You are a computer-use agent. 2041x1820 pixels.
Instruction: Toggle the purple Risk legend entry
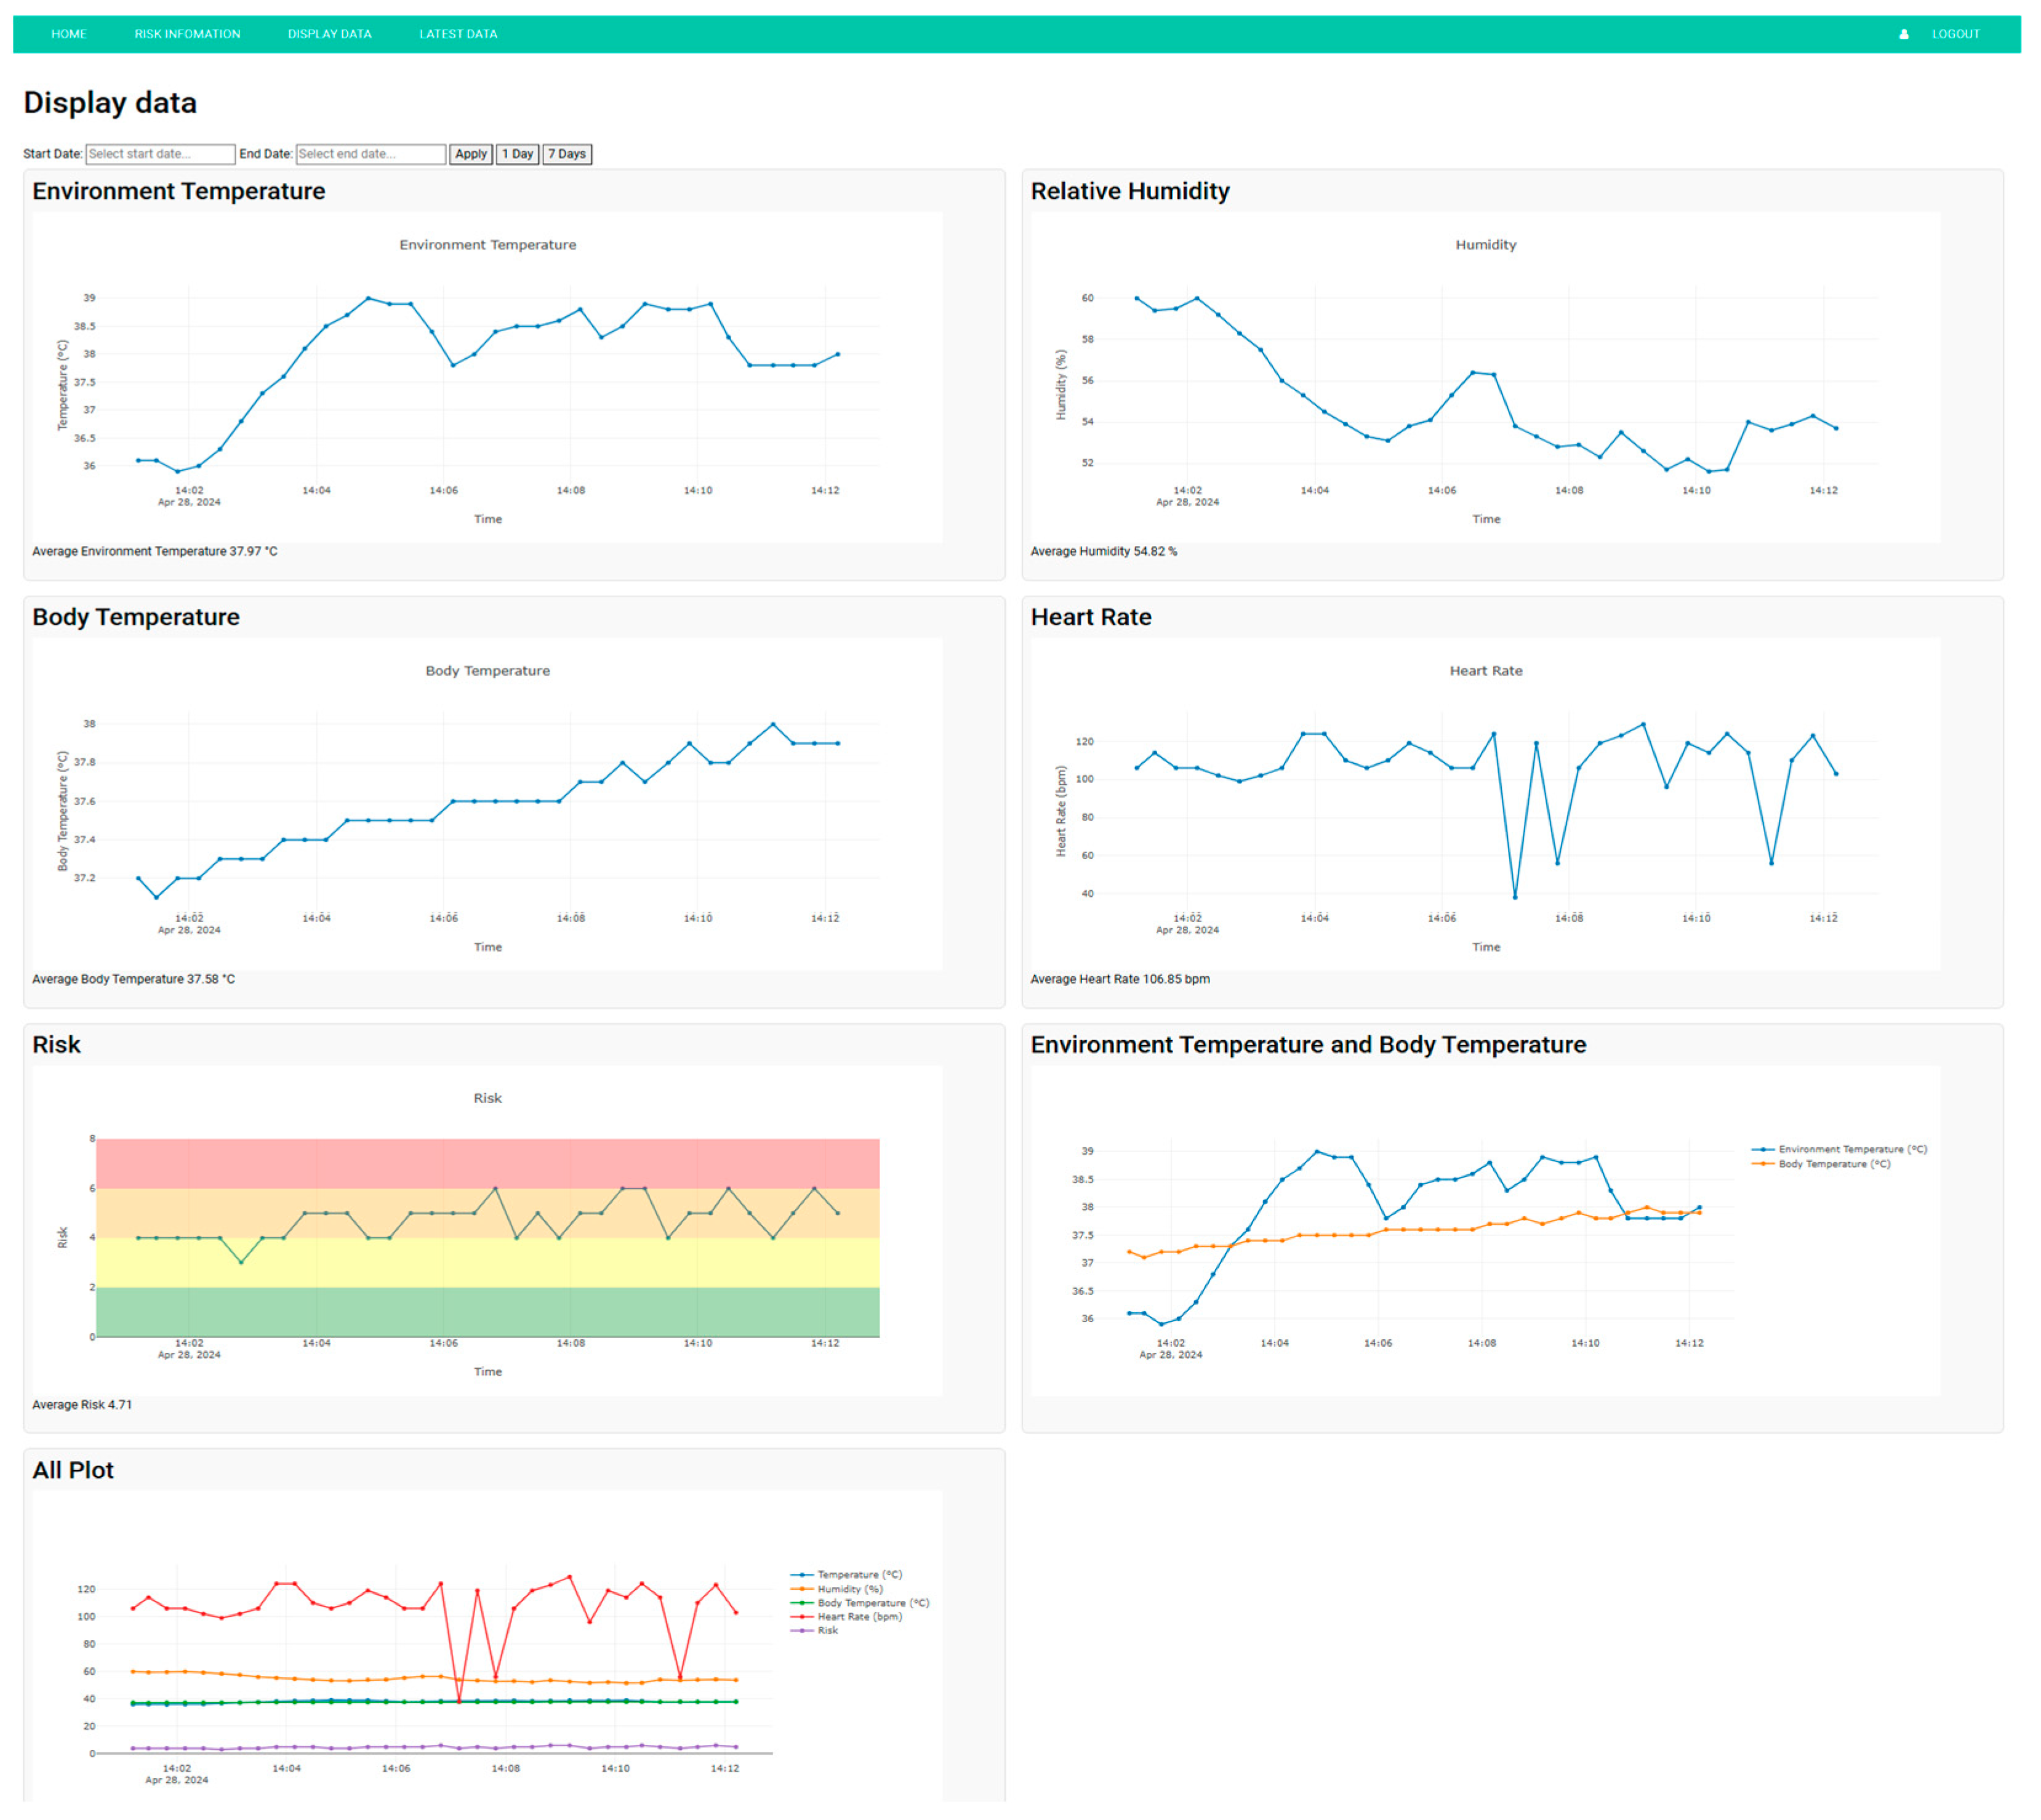827,1631
